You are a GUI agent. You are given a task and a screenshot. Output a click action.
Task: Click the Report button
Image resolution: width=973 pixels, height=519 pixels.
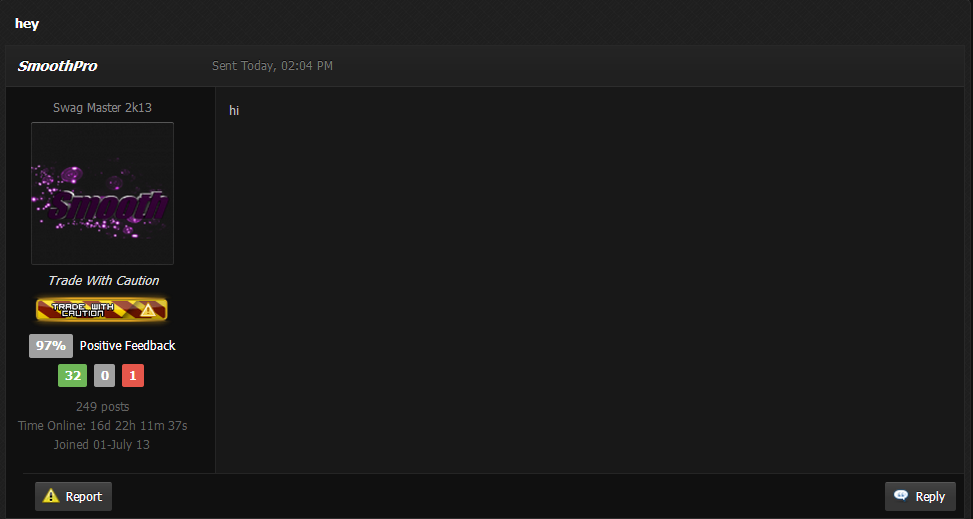73,497
